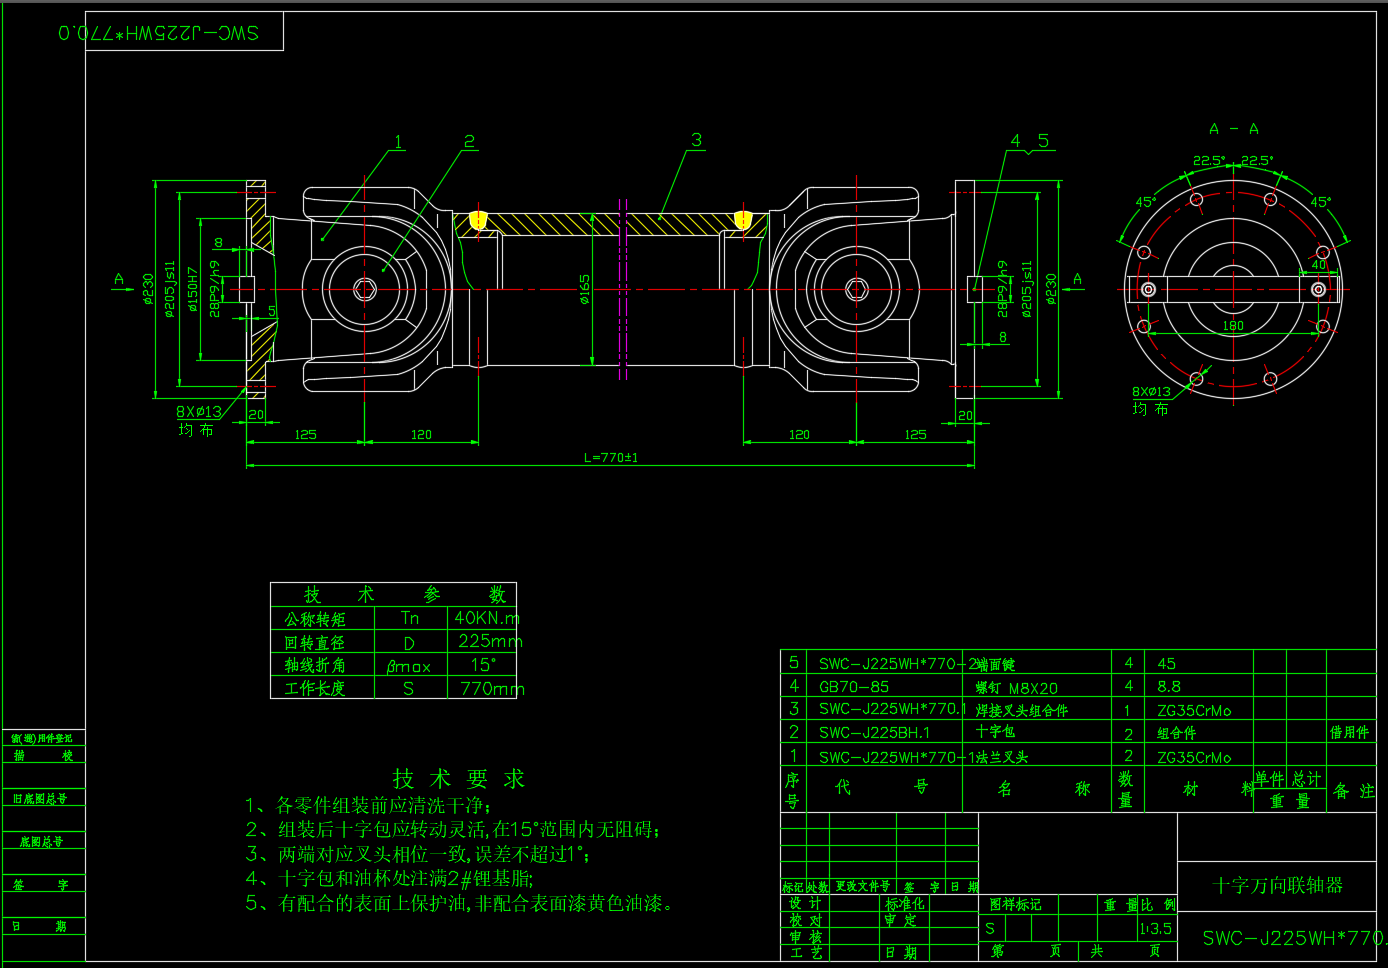This screenshot has width=1388, height=968.
Task: Click the A – A section view title
Action: coord(1233,129)
